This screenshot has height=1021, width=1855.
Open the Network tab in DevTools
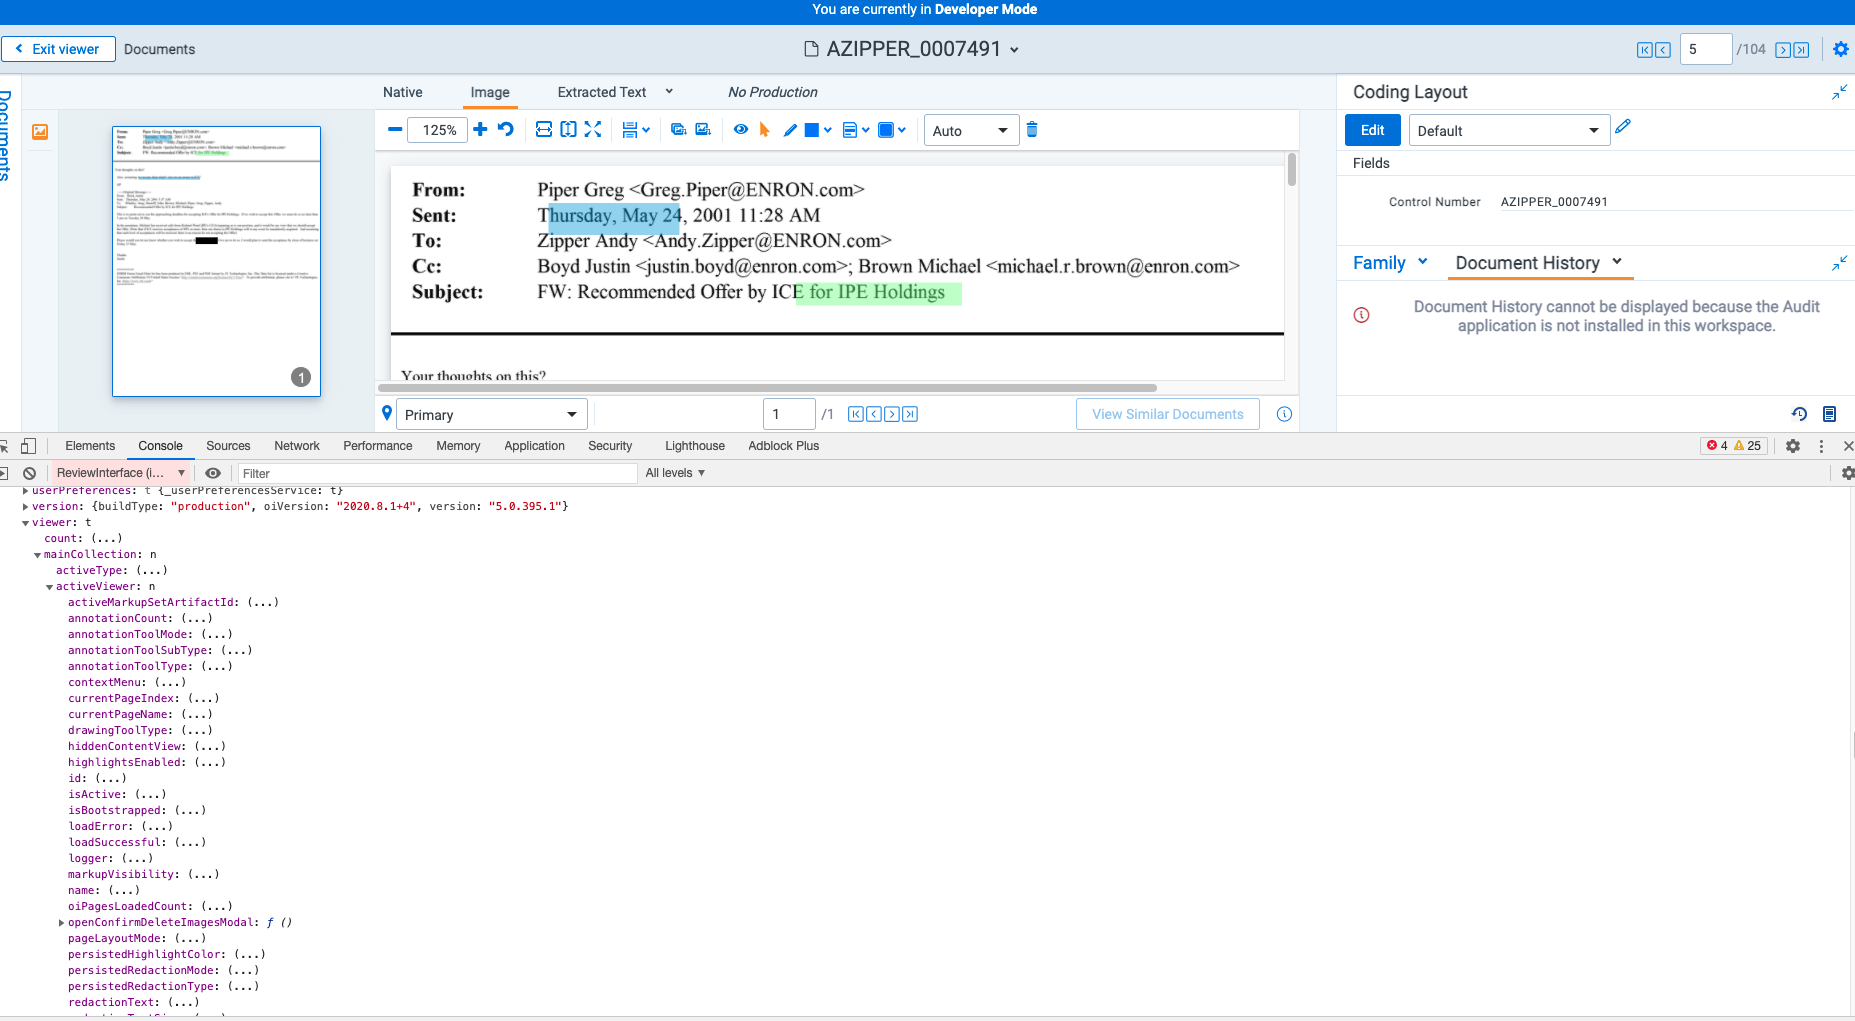(296, 446)
